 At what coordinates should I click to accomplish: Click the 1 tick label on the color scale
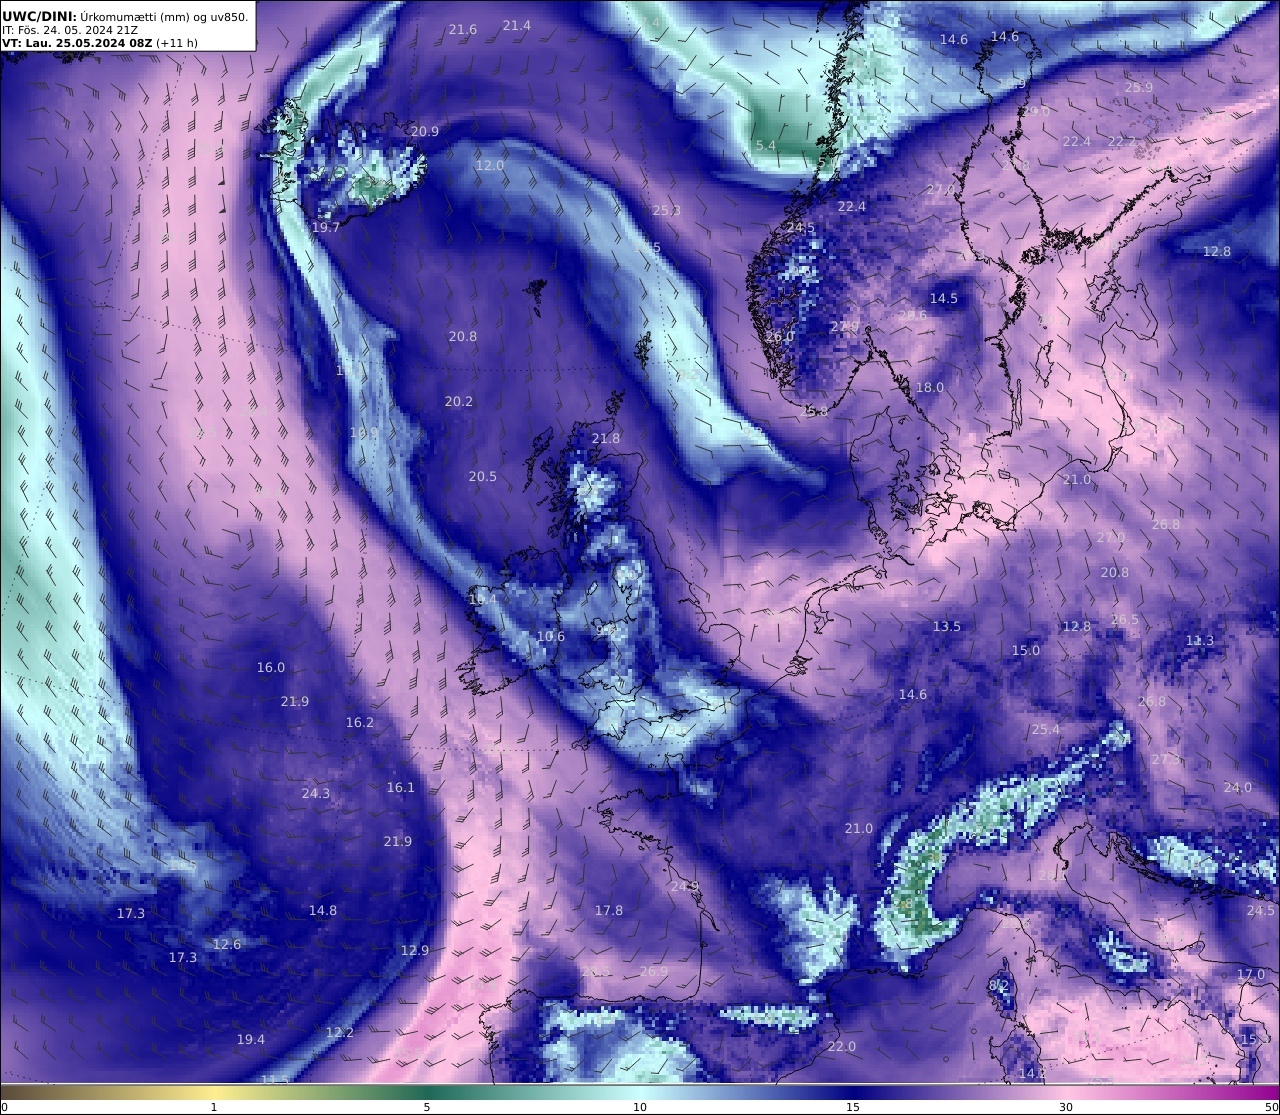pos(214,1107)
